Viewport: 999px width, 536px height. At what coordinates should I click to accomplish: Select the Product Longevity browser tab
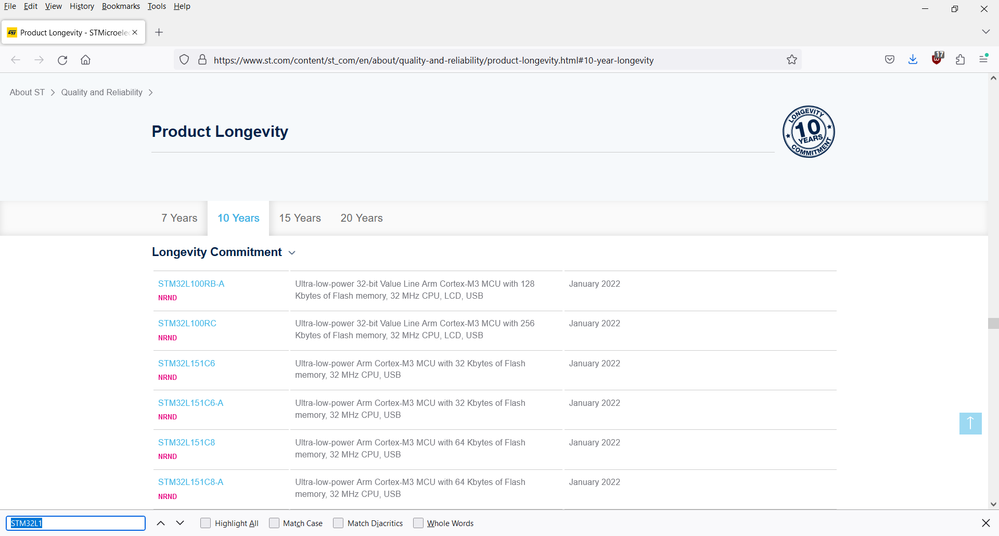[x=73, y=33]
